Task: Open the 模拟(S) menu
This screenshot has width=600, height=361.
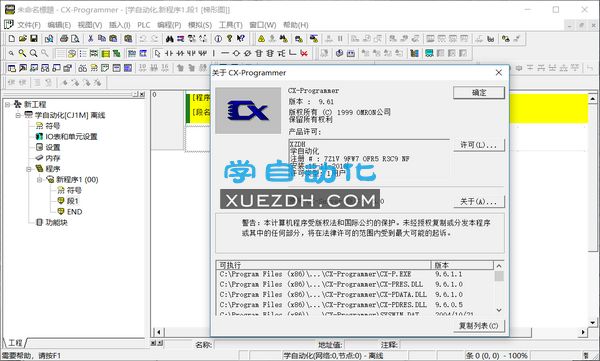Action: (200, 25)
